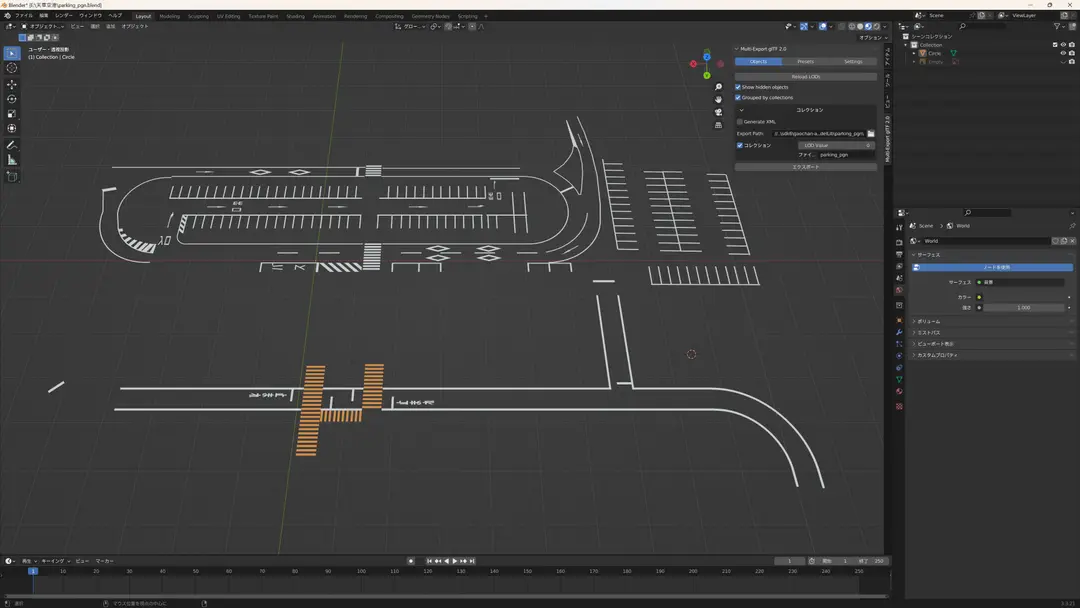This screenshot has height=608, width=1080.
Task: Collapse the Collection tree in the outliner
Action: pos(906,45)
